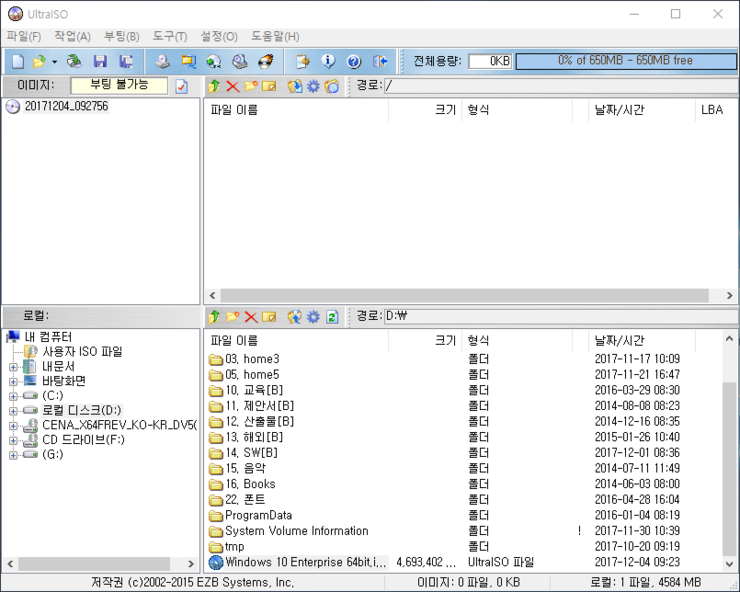
Task: Expand the CENA_X64FREV_KO-KR_DV5 drive node
Action: click(x=13, y=426)
